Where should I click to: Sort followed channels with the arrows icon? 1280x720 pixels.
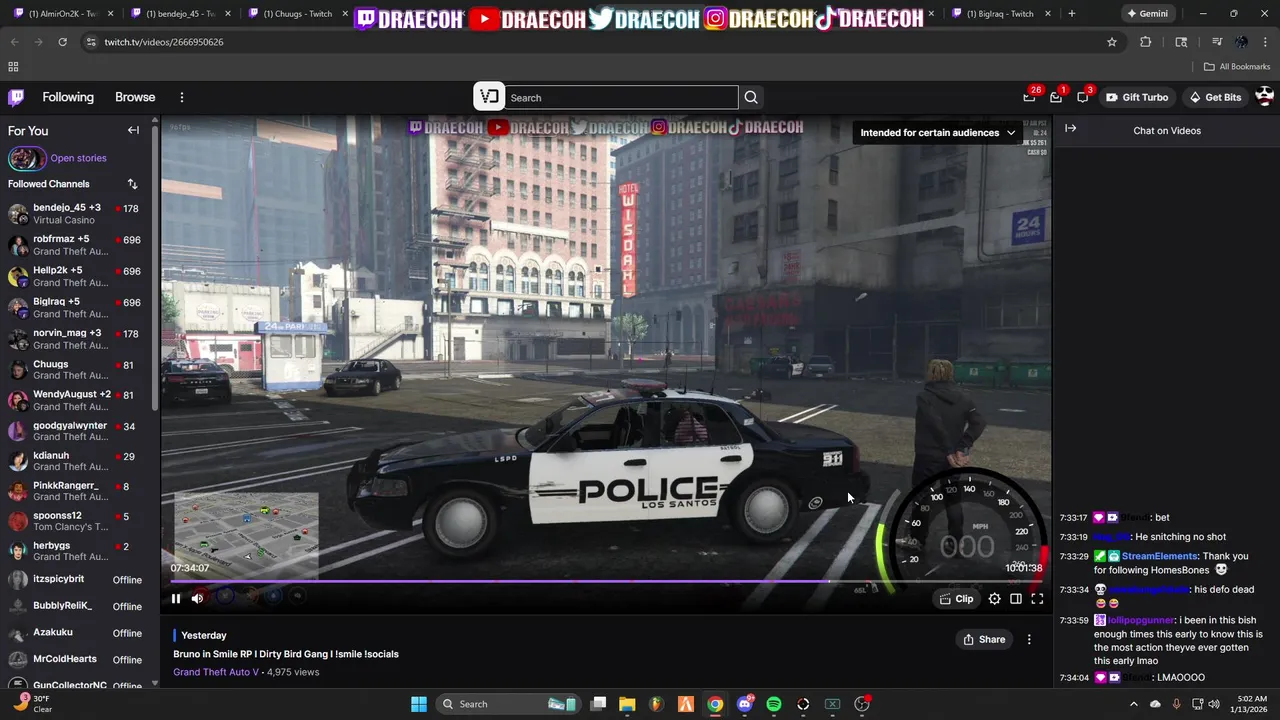click(132, 184)
